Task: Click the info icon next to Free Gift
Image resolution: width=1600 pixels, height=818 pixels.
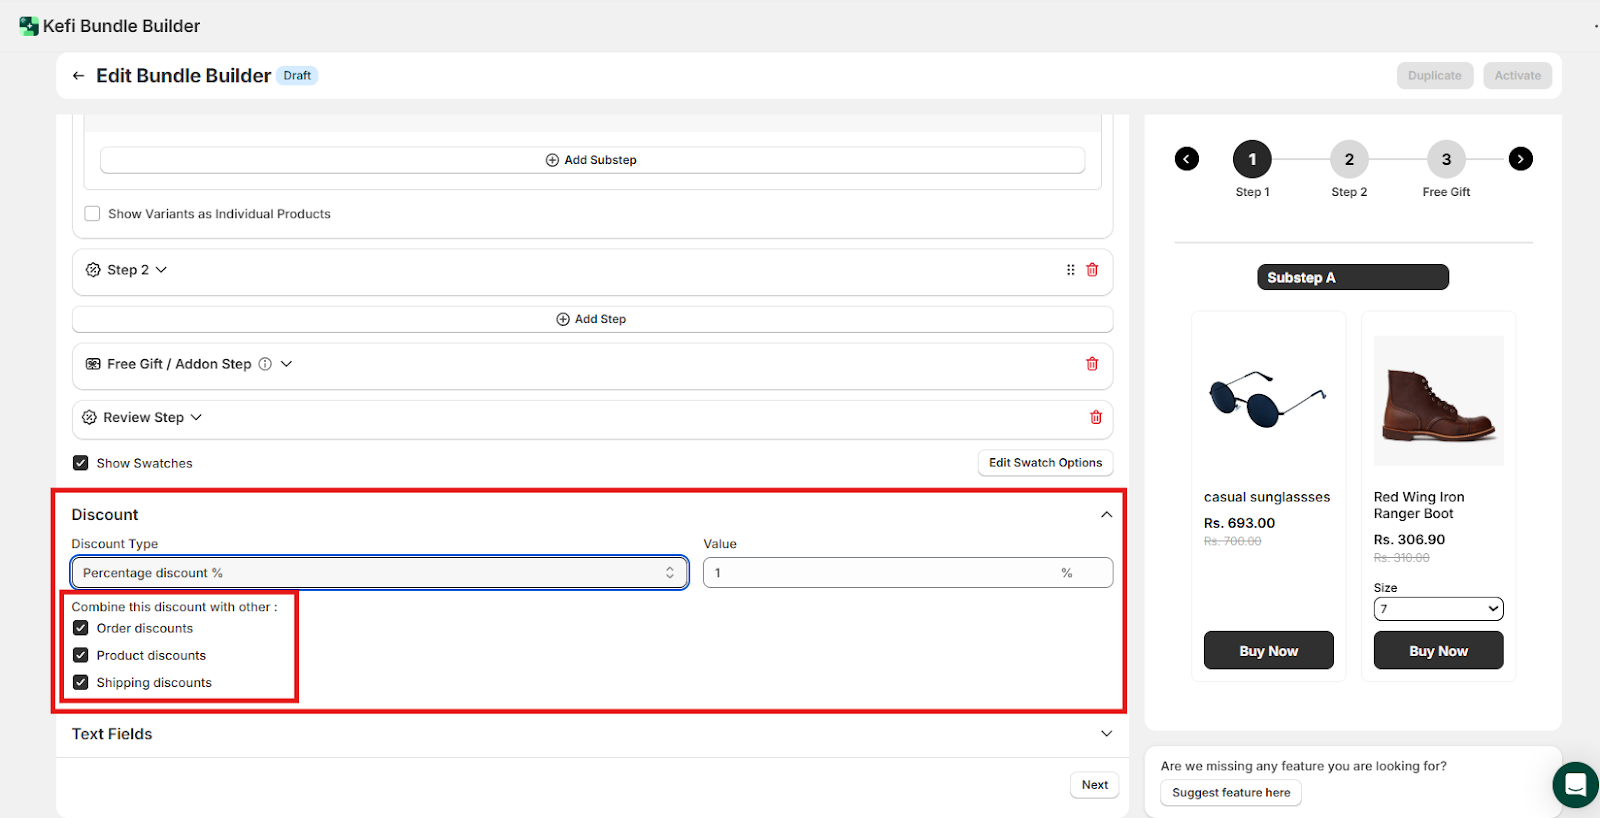Action: (265, 364)
